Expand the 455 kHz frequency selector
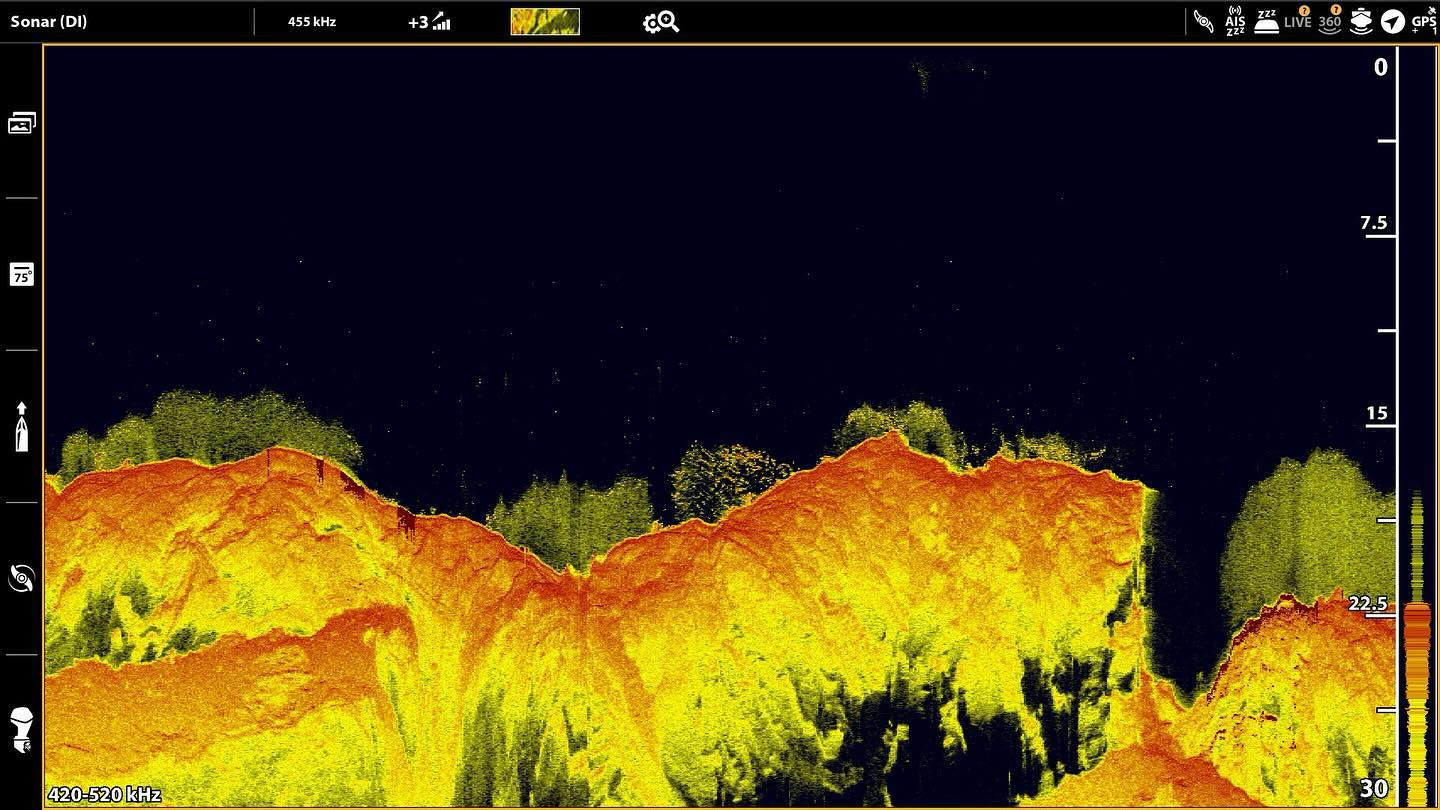Screen dimensions: 1440x810 tap(310, 21)
